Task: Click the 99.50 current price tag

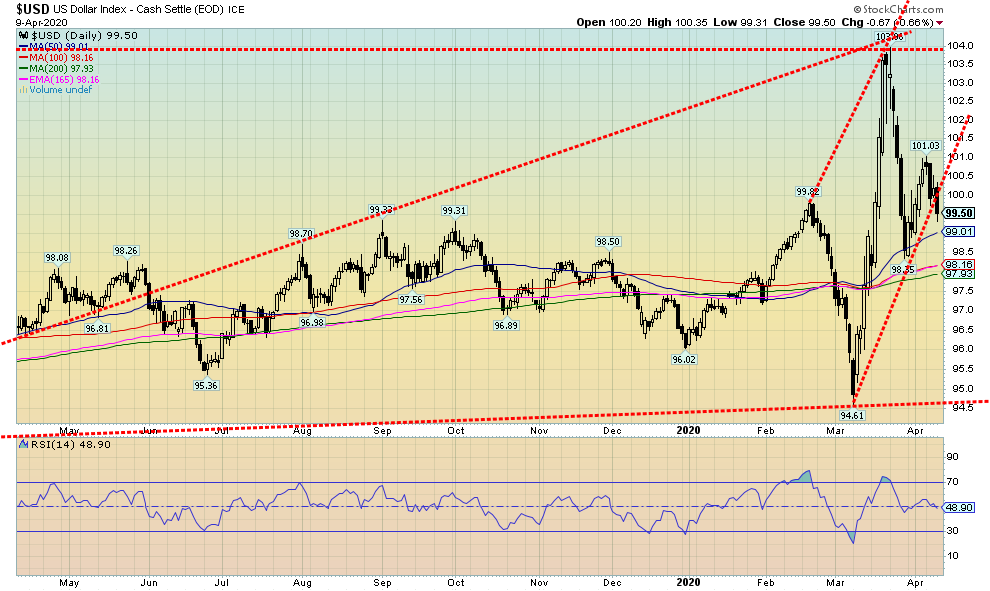Action: tap(957, 213)
